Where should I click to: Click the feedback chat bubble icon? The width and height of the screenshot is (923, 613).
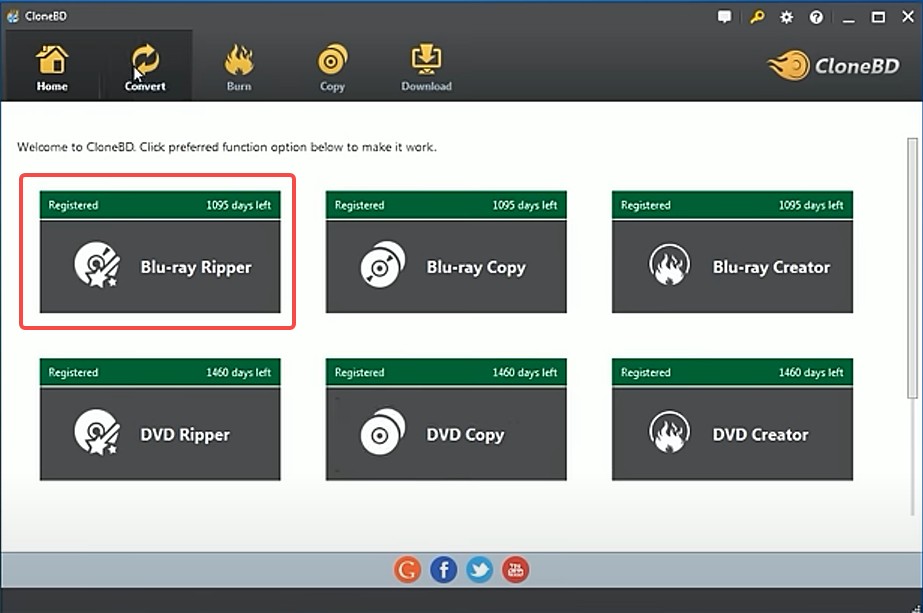725,16
